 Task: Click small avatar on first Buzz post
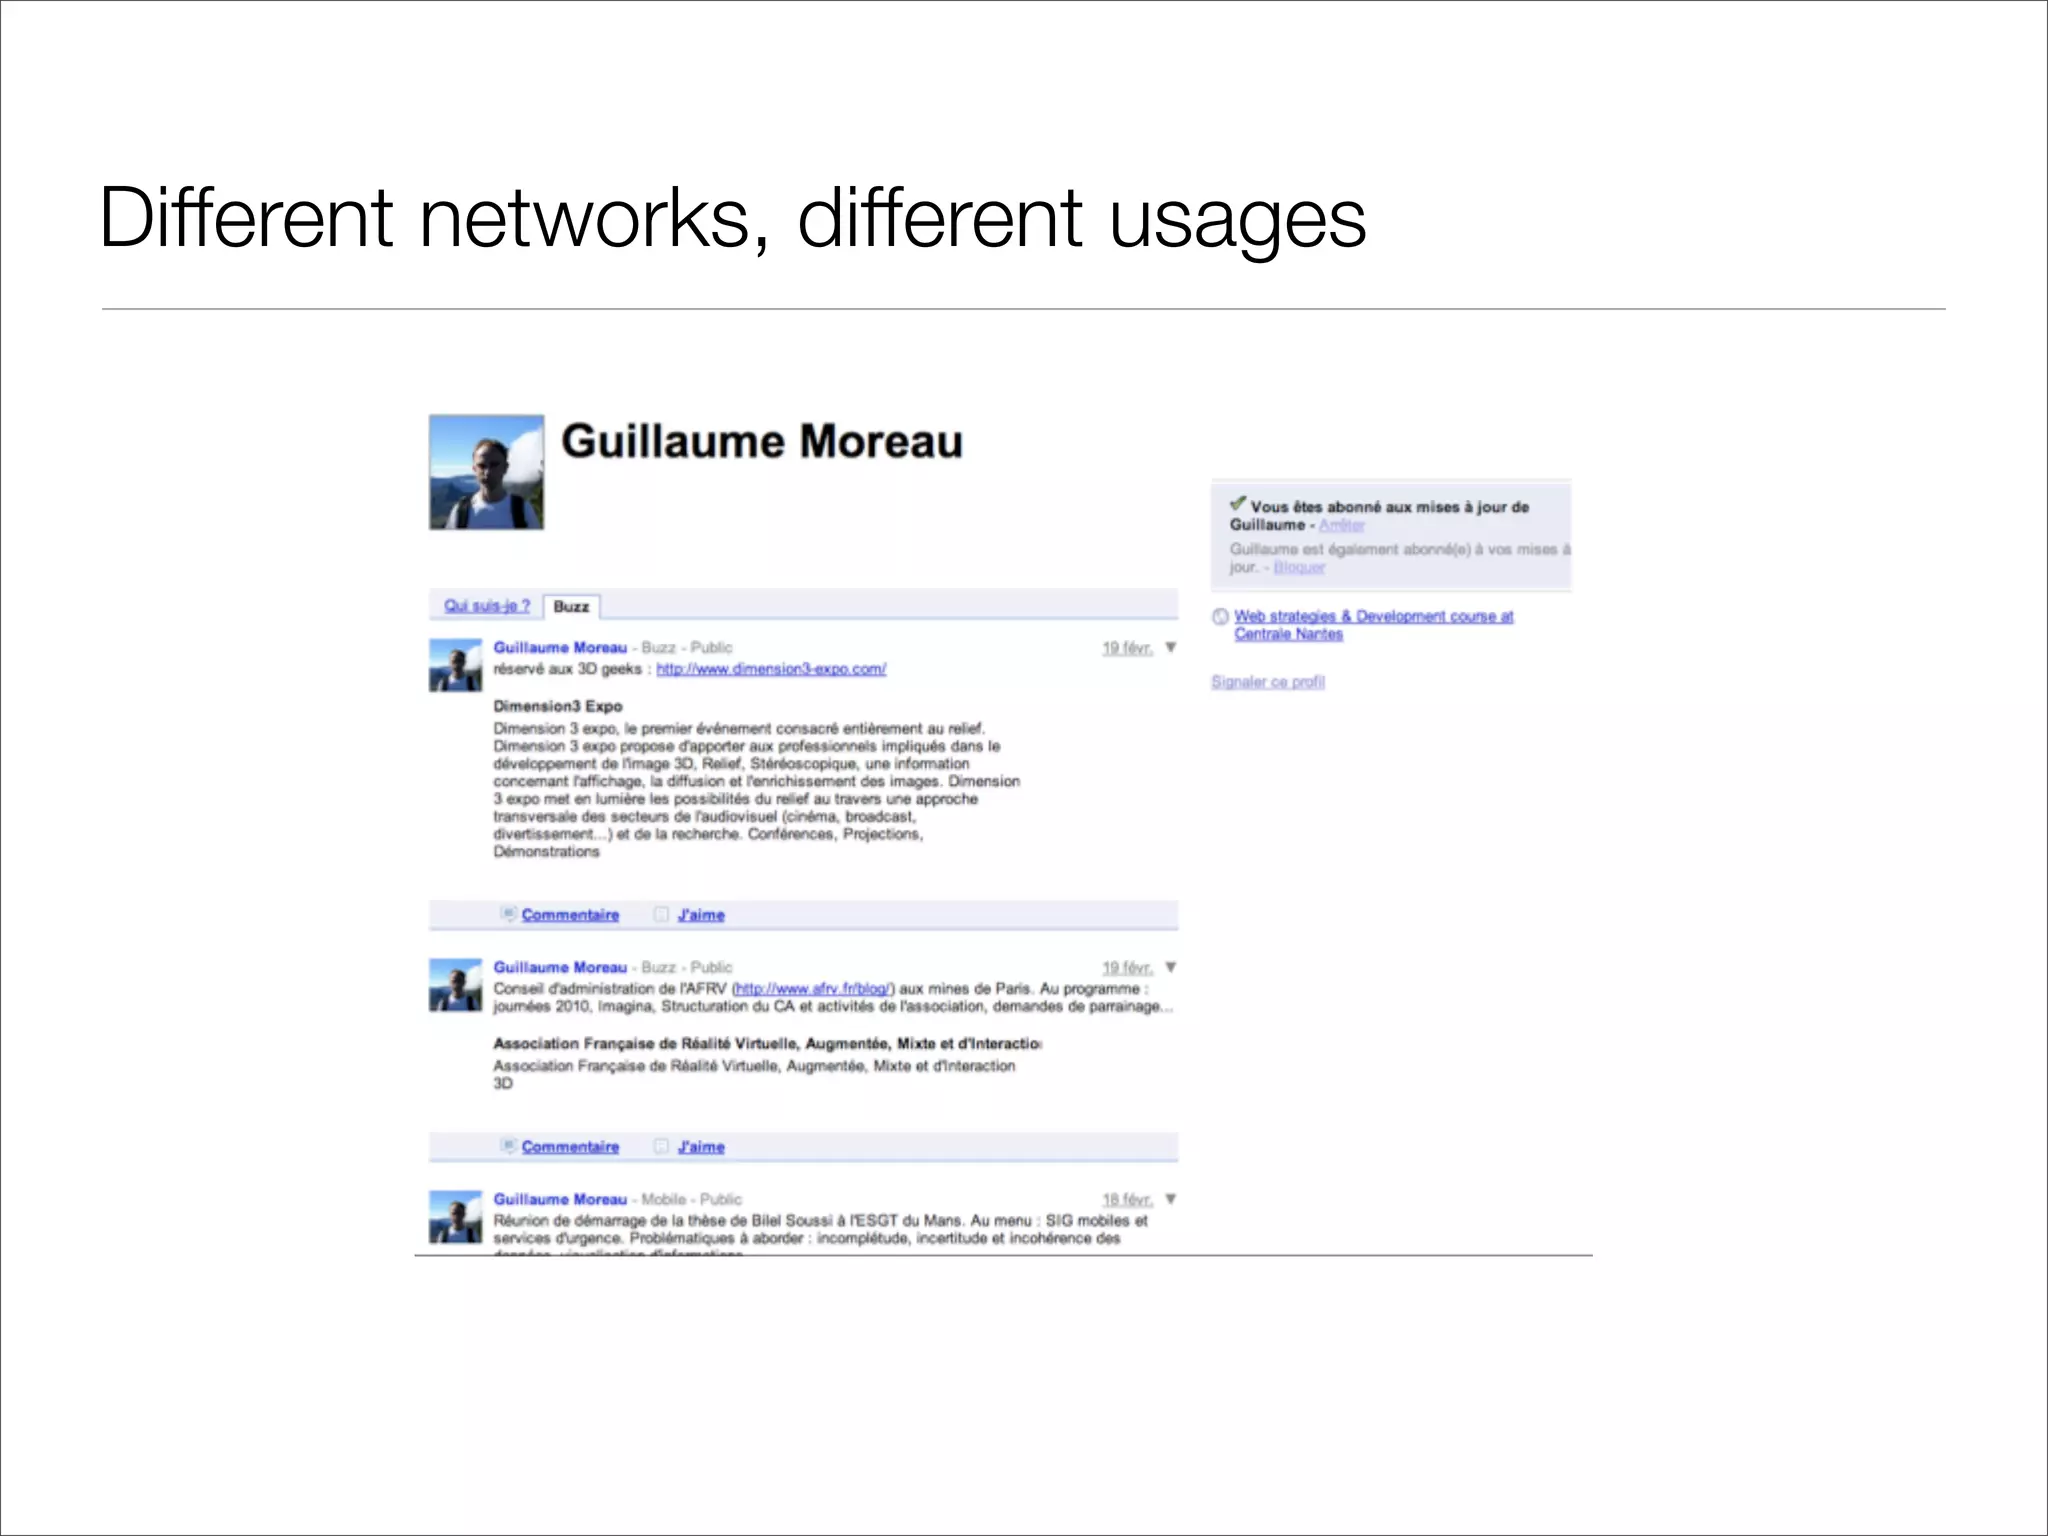pyautogui.click(x=455, y=666)
